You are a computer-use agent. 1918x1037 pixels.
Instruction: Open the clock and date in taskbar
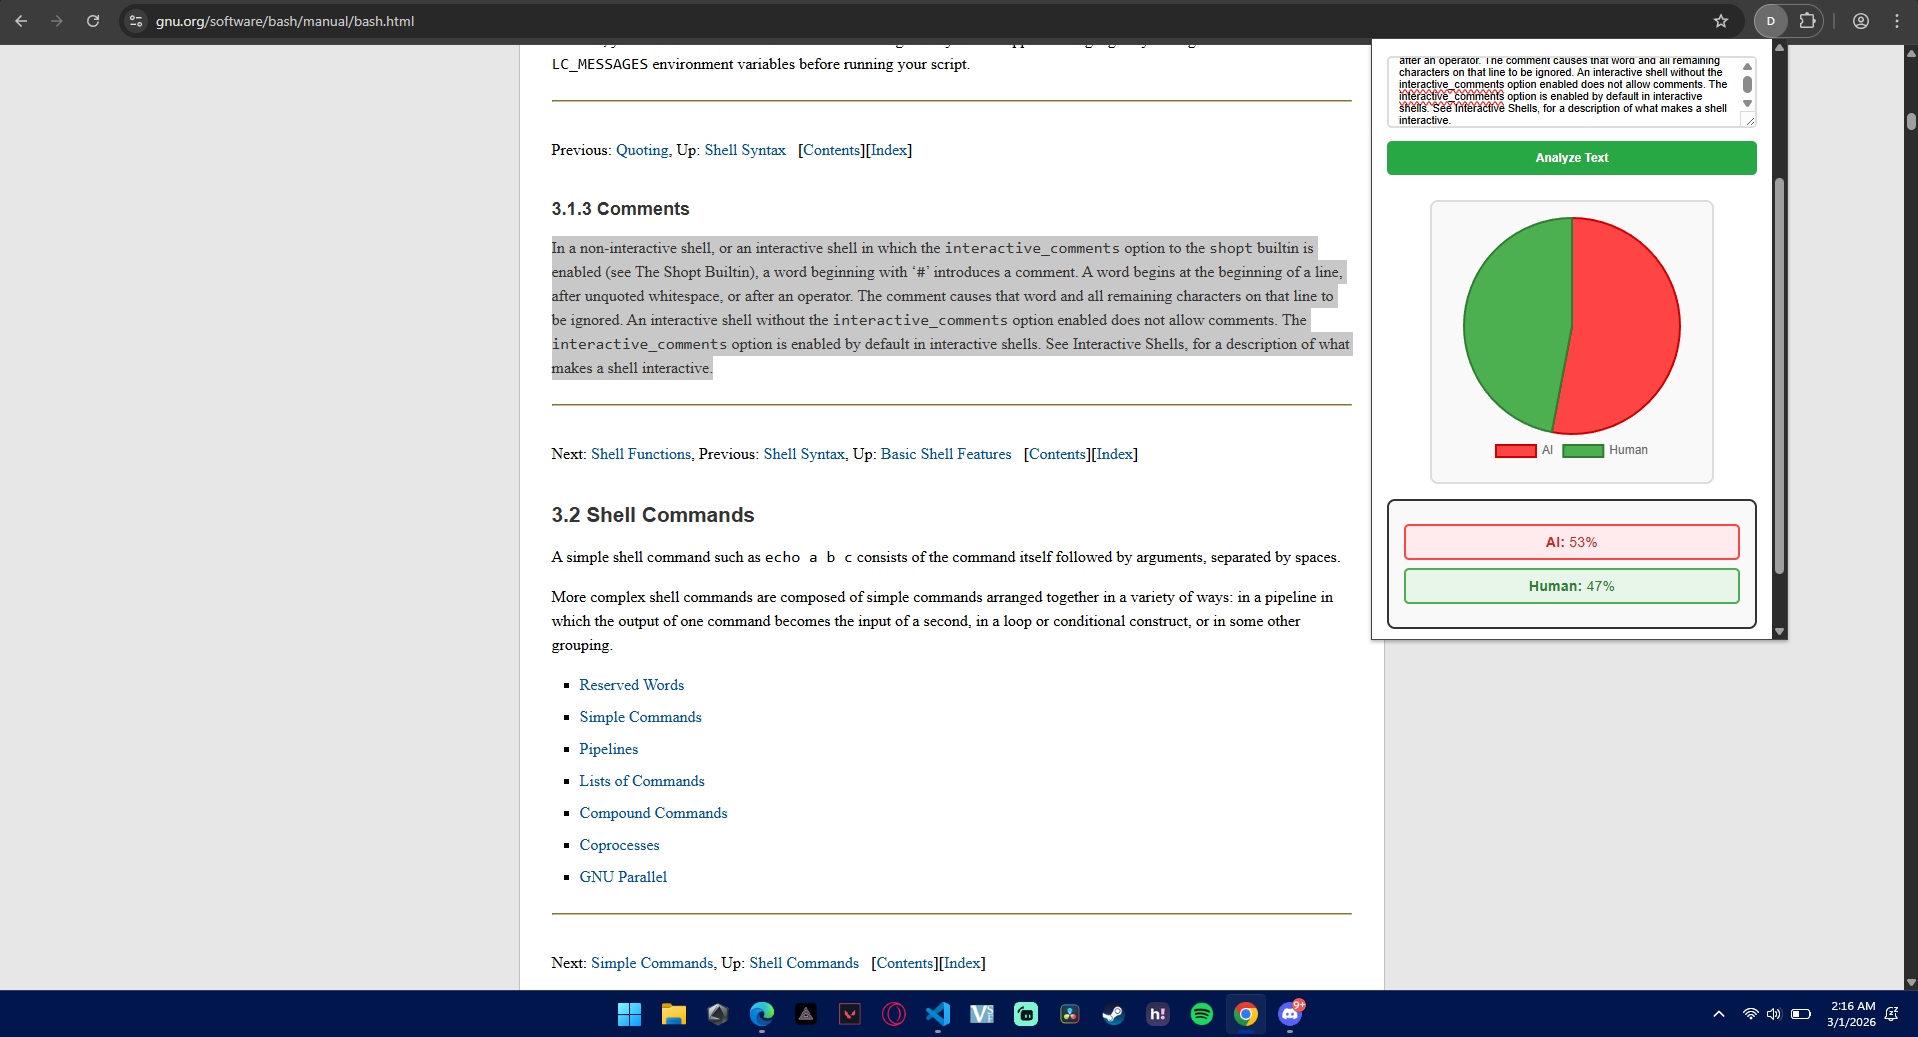(x=1851, y=1014)
